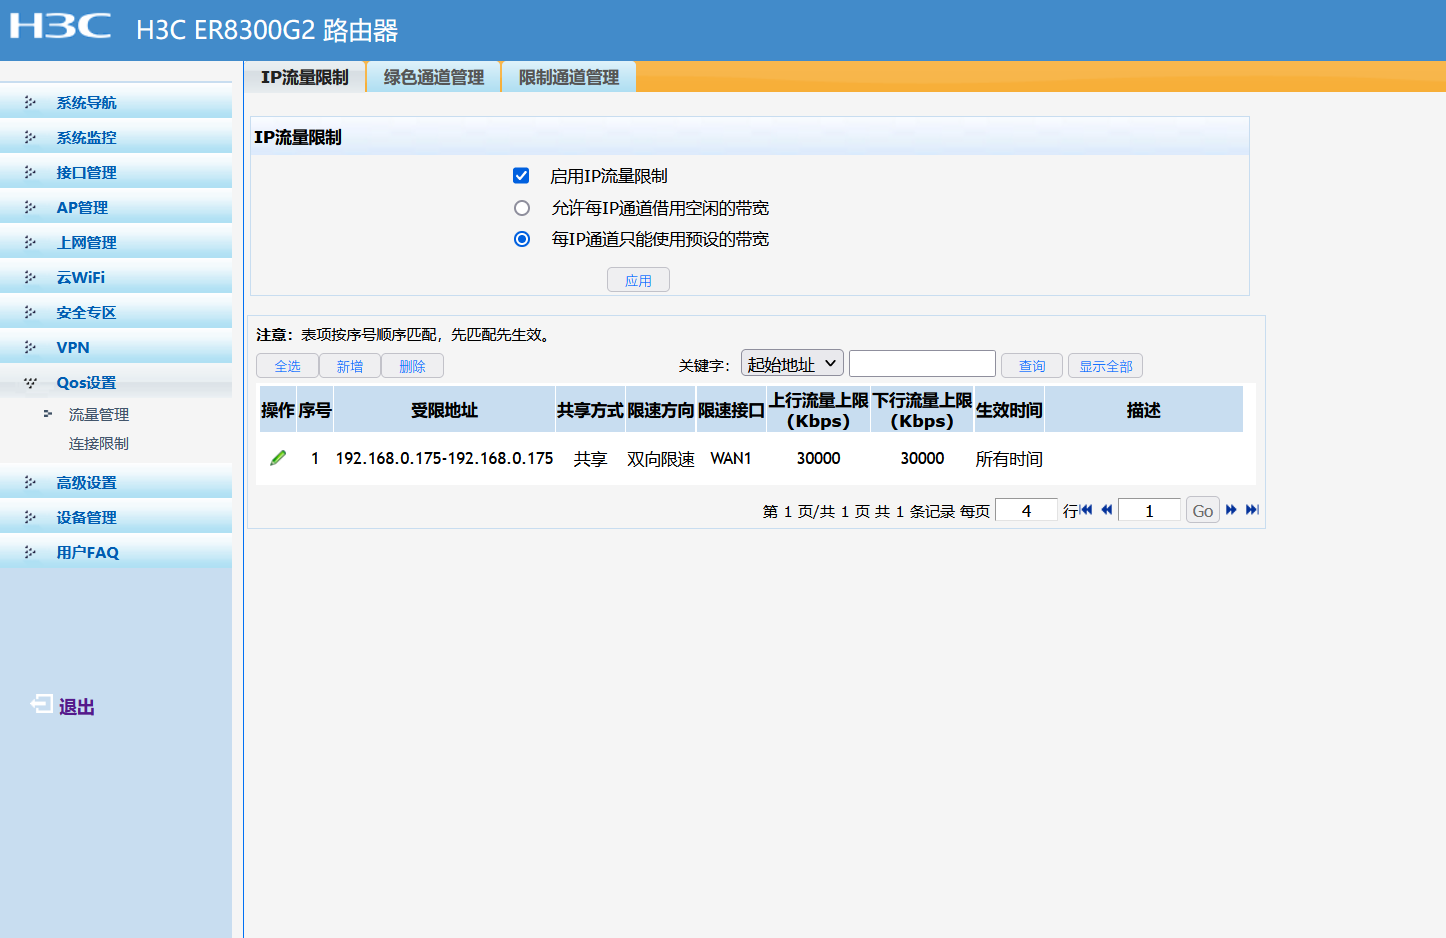Click the arrow bullet beside 流量管理
The image size is (1446, 938).
pos(47,413)
